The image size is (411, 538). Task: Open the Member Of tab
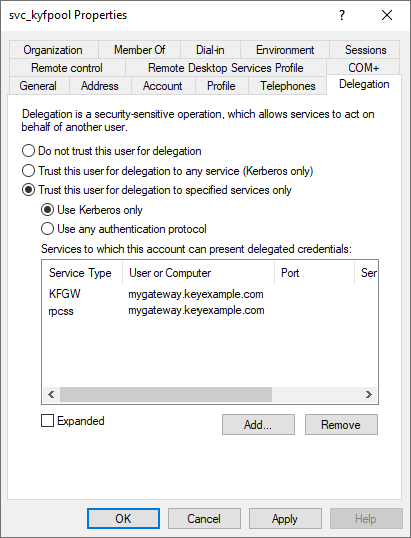(x=140, y=50)
